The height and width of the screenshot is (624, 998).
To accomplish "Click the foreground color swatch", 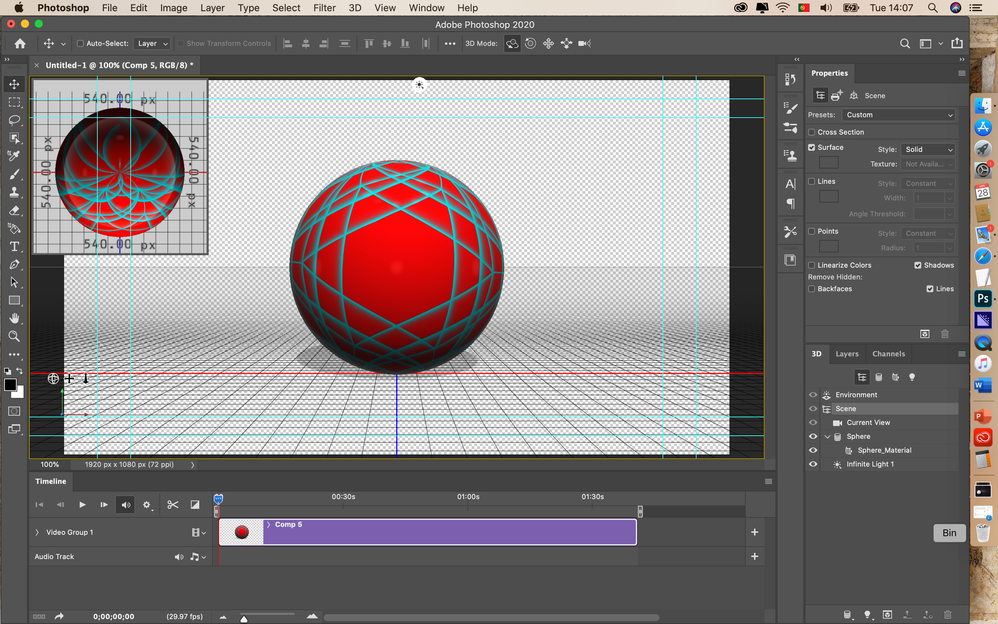I will 10,385.
